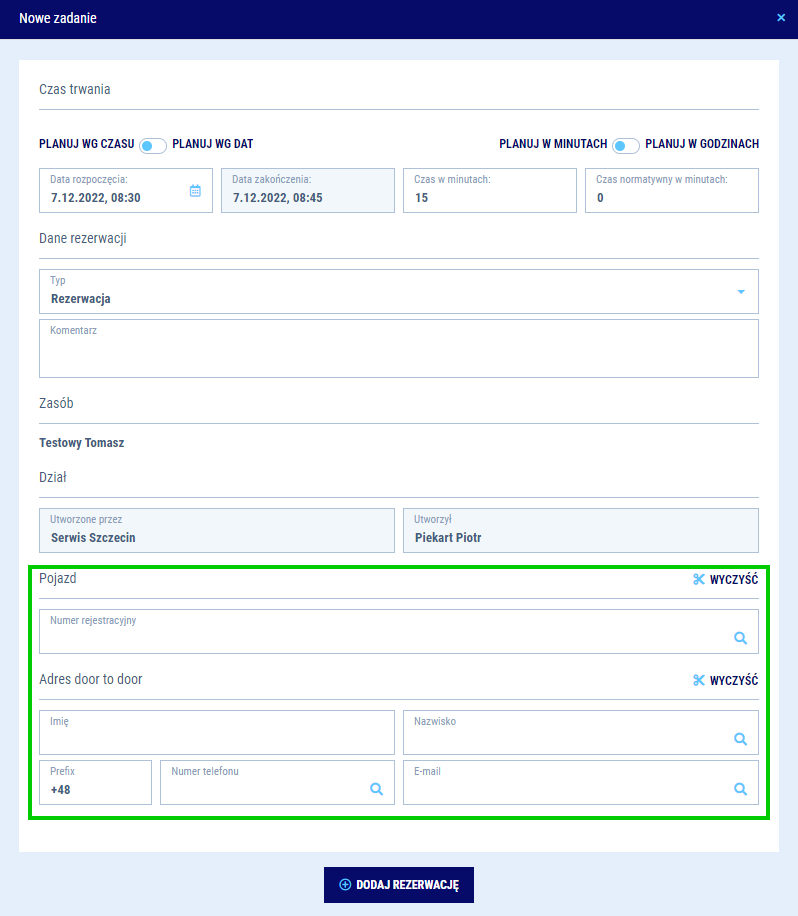Close the Nowe zadanie dialog

coord(781,18)
